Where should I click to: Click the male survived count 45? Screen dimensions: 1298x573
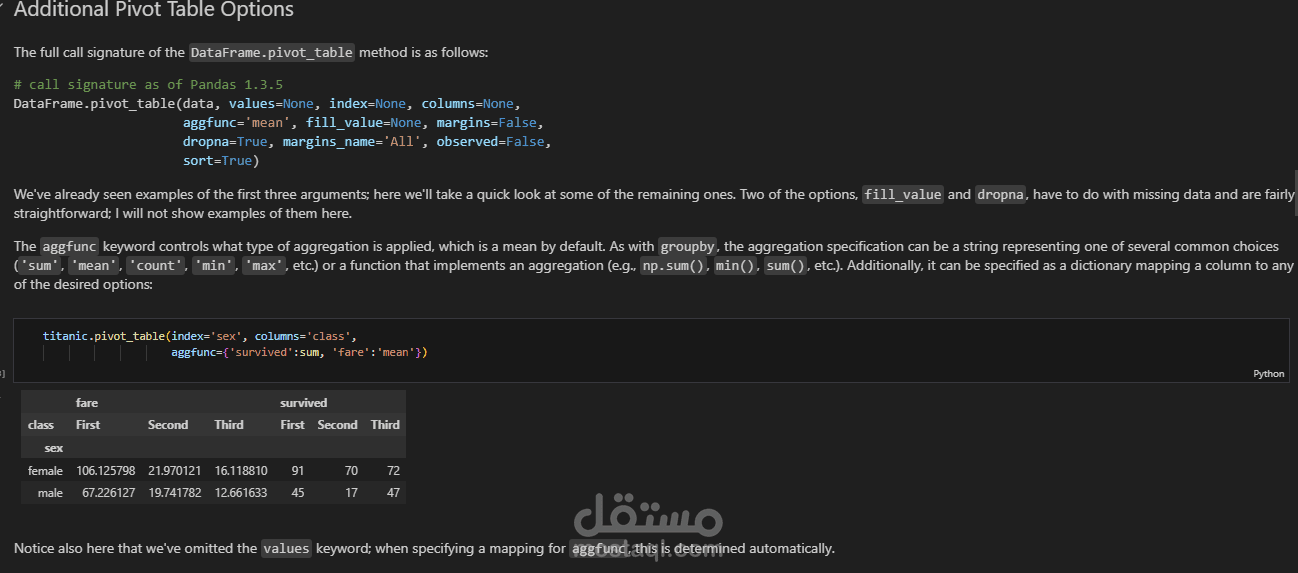[x=298, y=493]
